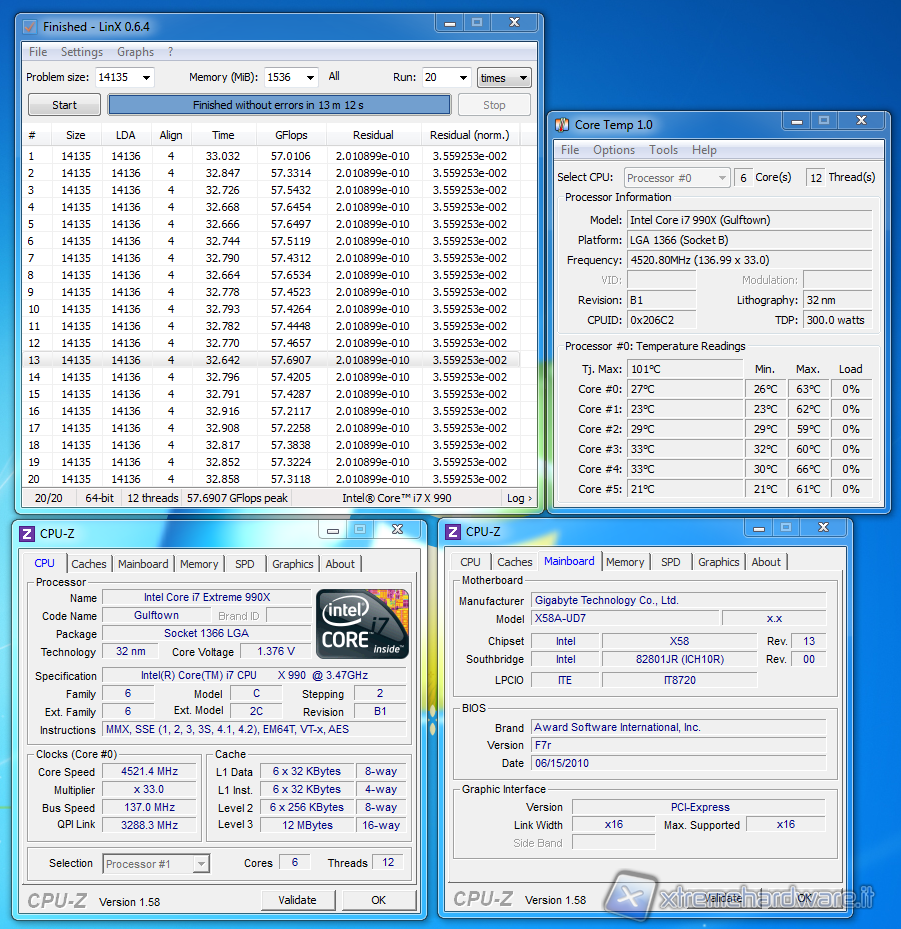This screenshot has height=929, width=901.
Task: Click the 'All' memory link in LinX
Action: pyautogui.click(x=334, y=77)
